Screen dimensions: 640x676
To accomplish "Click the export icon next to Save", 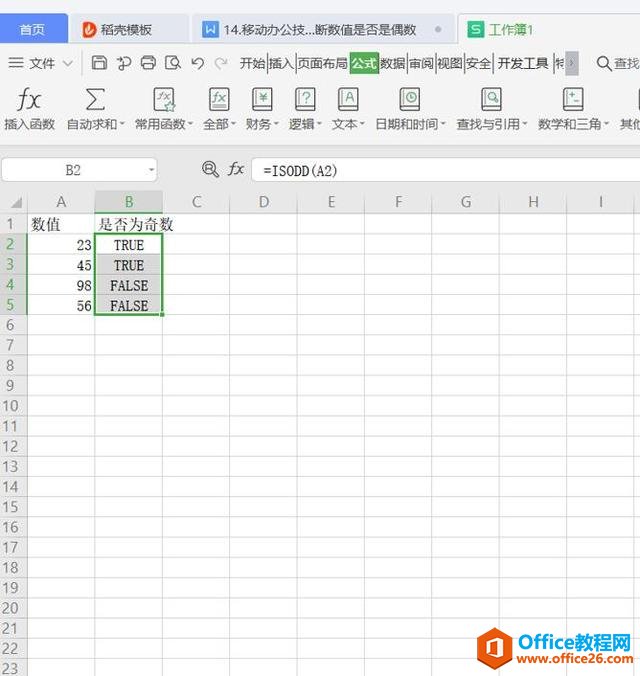I will tap(124, 63).
